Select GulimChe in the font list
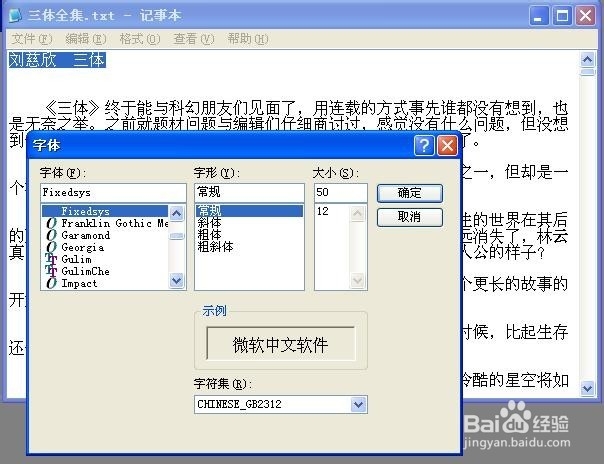The height and width of the screenshot is (464, 604). pos(105,271)
